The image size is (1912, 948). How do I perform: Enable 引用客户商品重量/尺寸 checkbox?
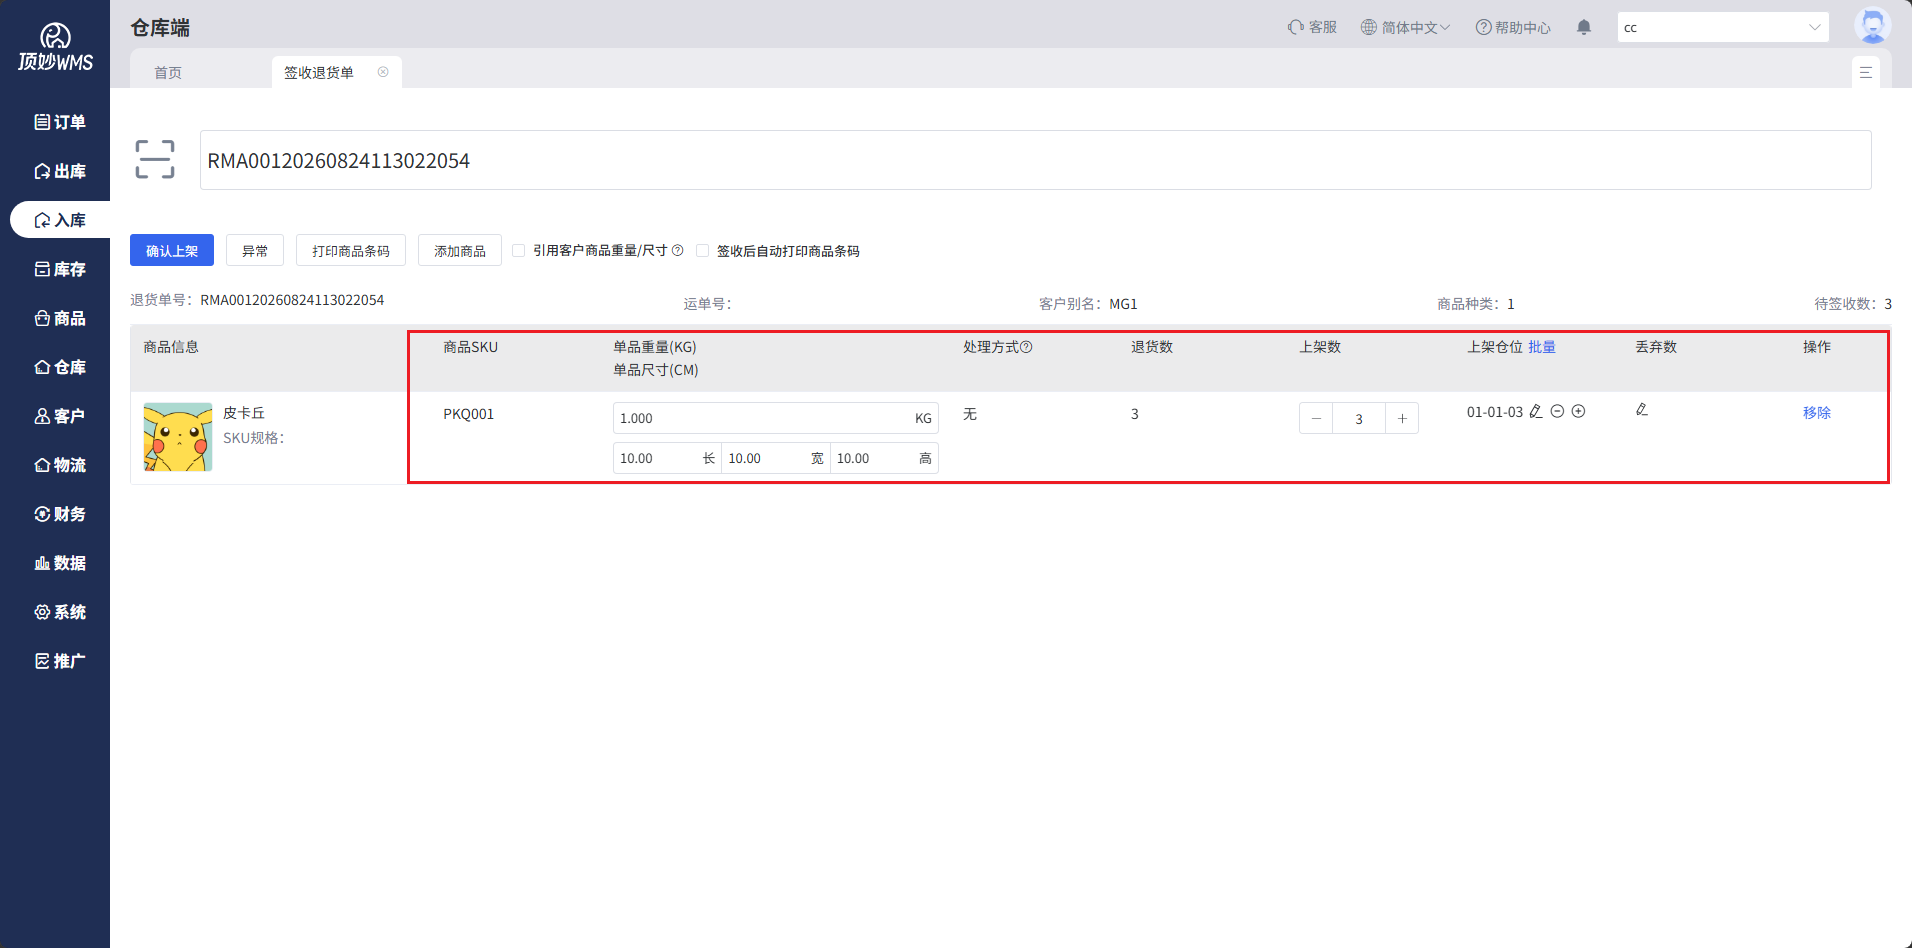coord(518,250)
